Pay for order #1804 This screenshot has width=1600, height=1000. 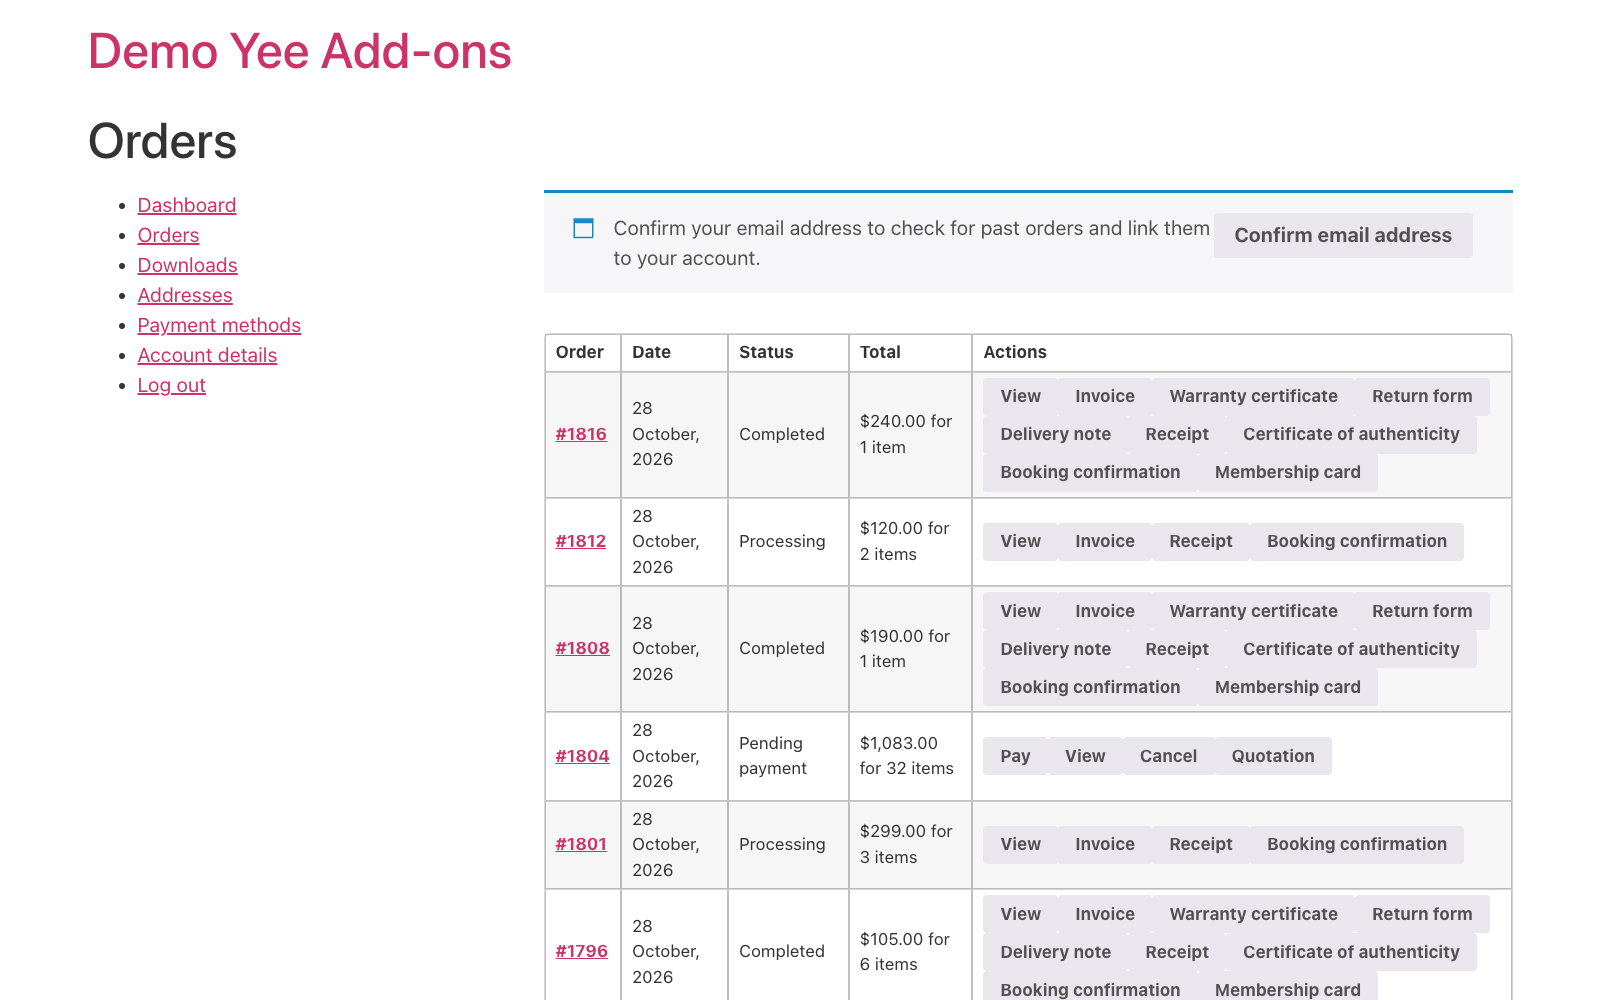(x=1015, y=756)
